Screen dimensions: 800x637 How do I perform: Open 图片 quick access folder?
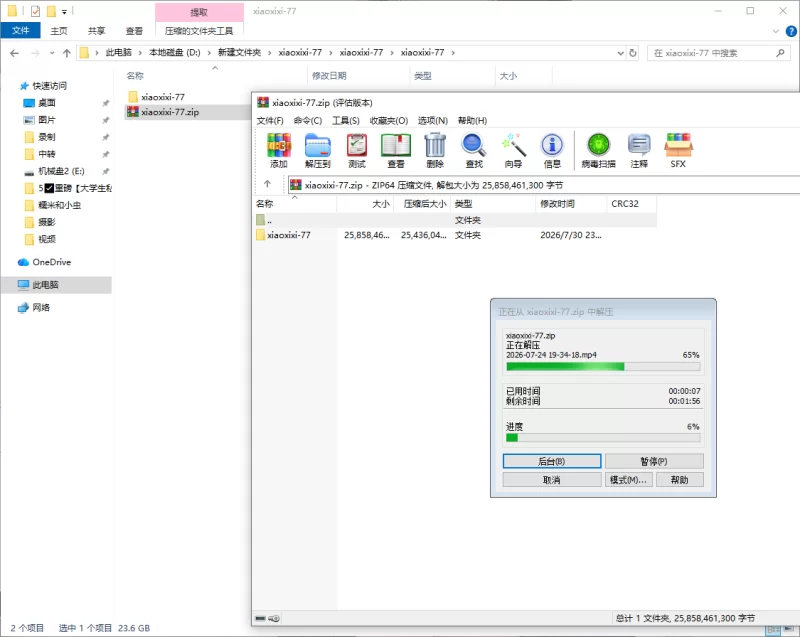[40, 120]
